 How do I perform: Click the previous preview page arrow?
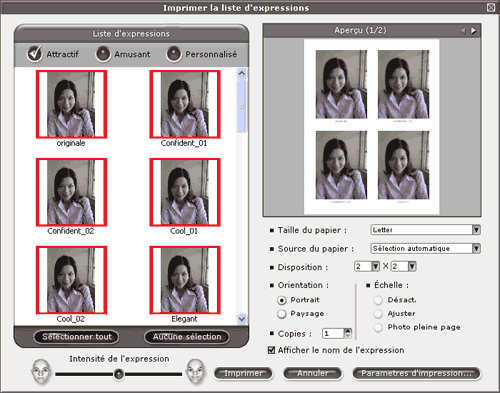[x=463, y=31]
